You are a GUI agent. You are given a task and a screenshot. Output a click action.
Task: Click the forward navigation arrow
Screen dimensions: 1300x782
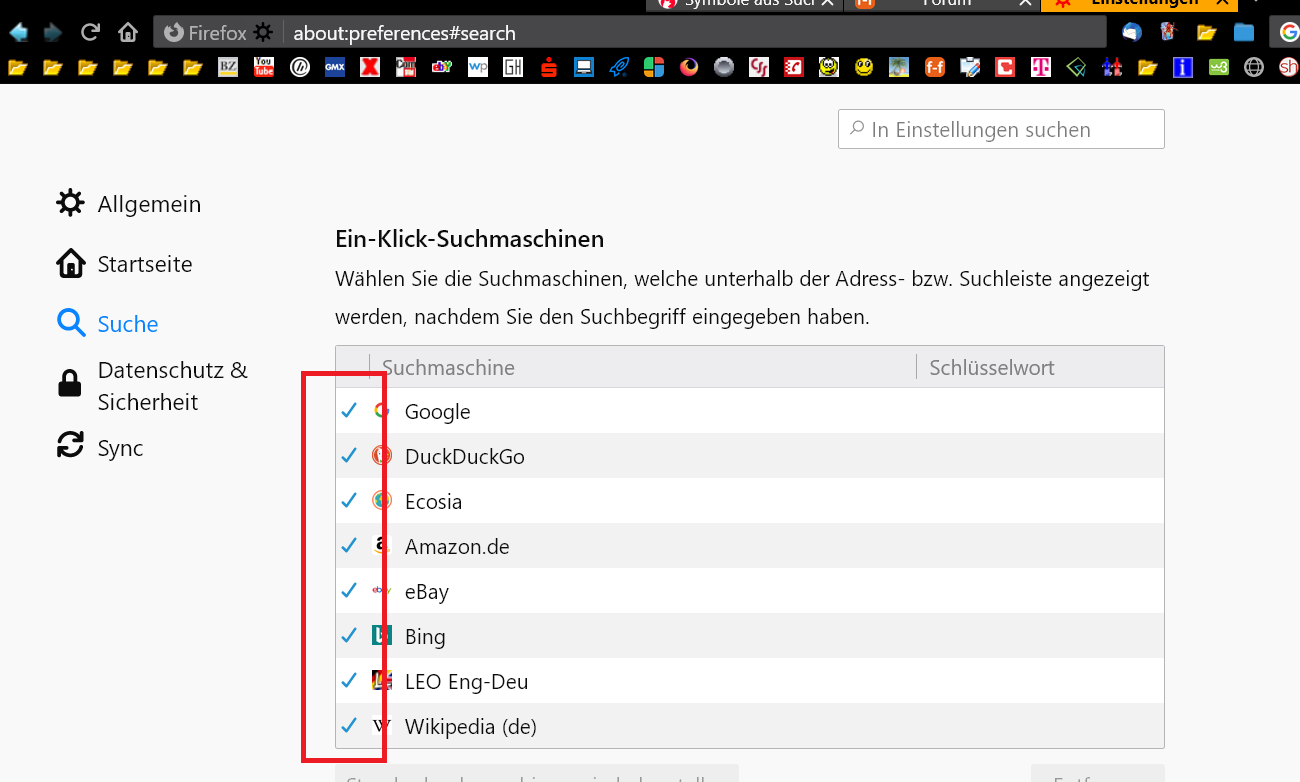[x=53, y=33]
